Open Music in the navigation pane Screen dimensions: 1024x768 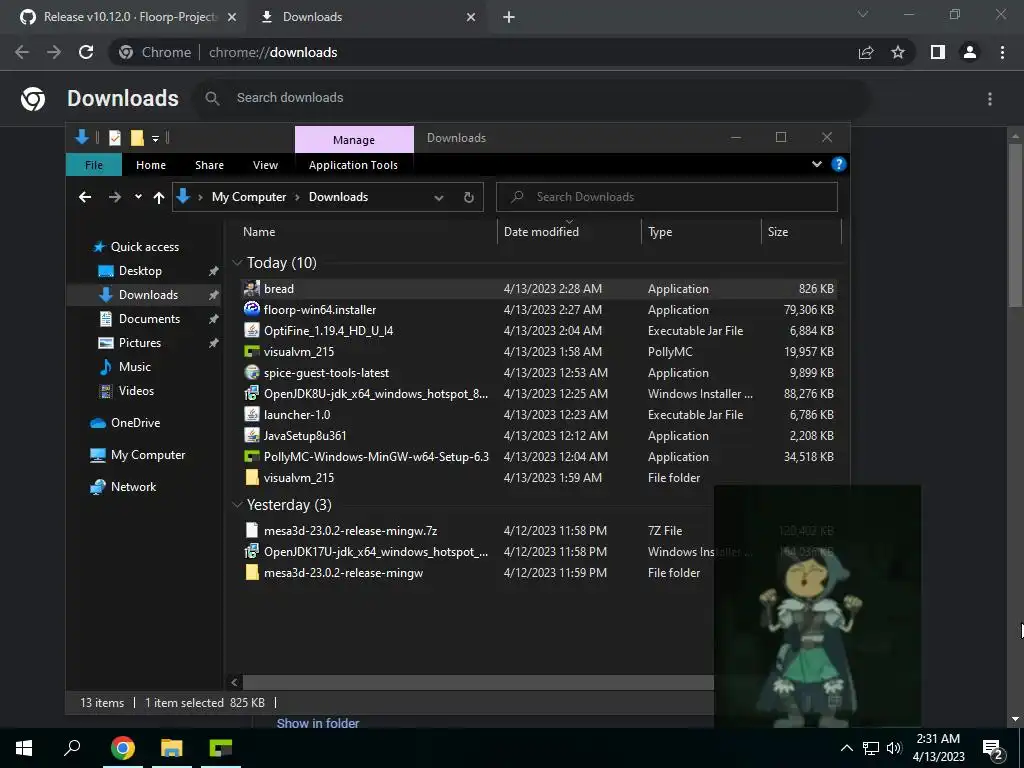tap(135, 366)
